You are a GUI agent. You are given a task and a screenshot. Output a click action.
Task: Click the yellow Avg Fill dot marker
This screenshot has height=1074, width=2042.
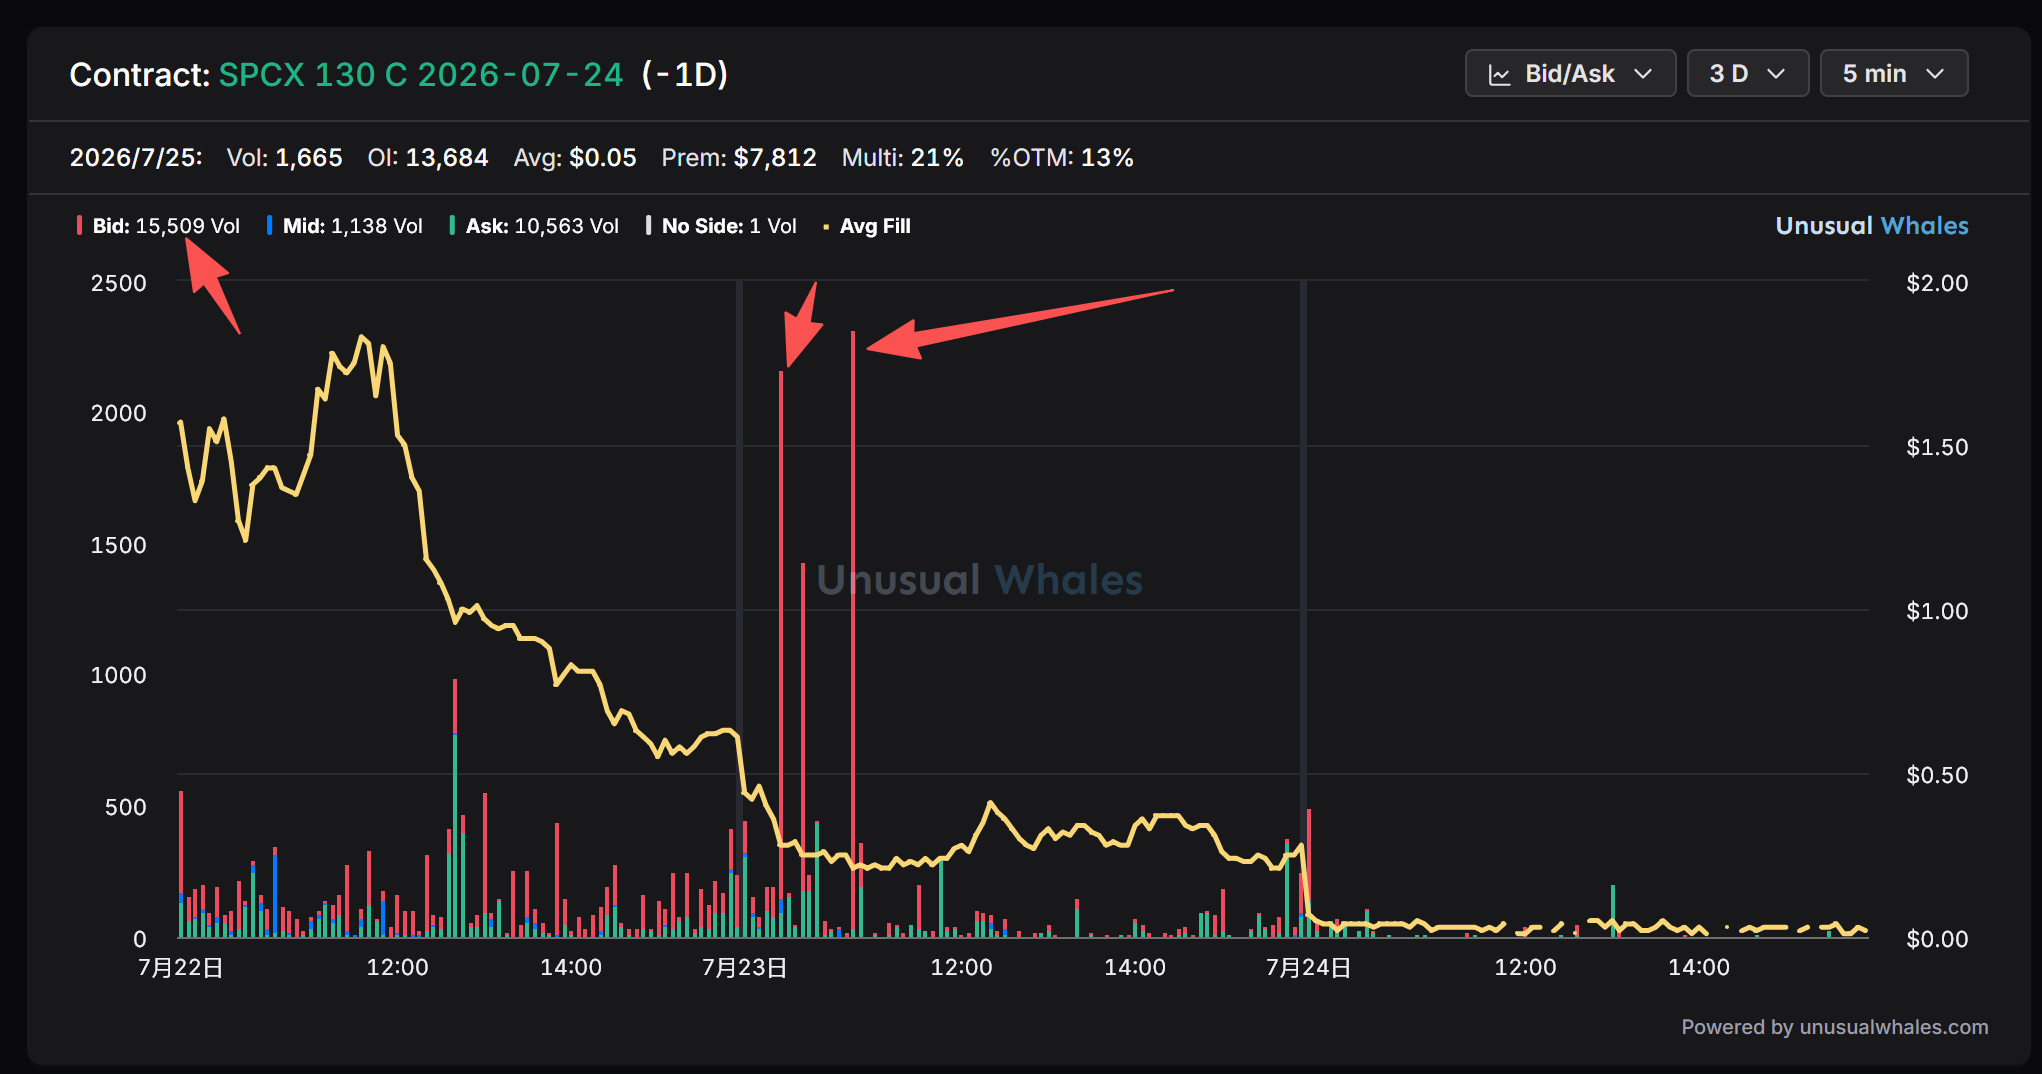pos(826,228)
